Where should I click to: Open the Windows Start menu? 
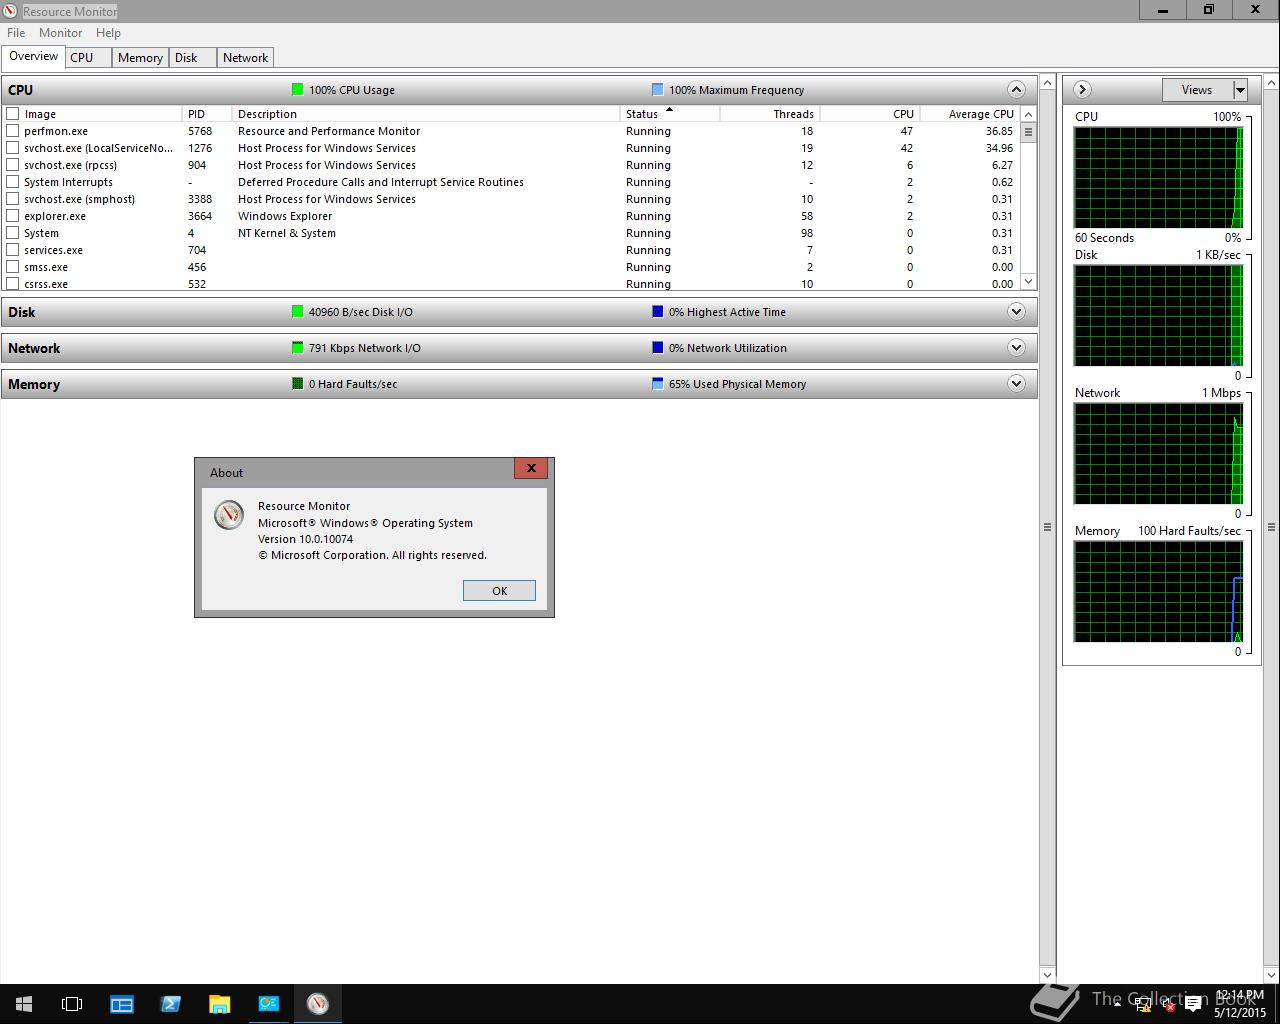[24, 1004]
